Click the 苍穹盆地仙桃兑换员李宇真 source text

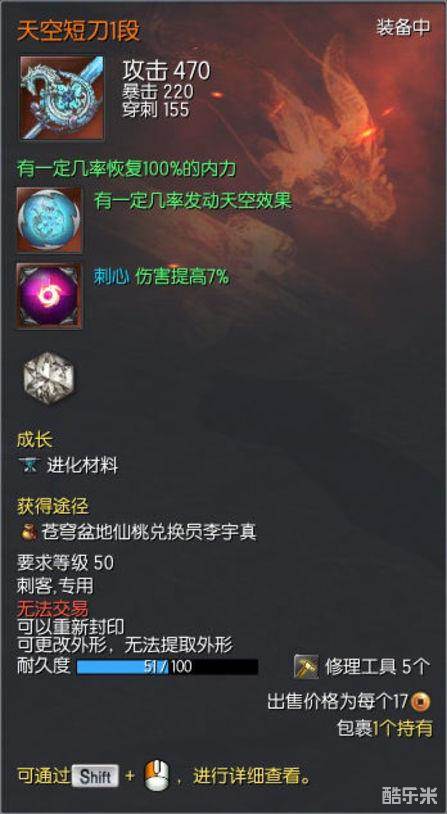tap(149, 533)
